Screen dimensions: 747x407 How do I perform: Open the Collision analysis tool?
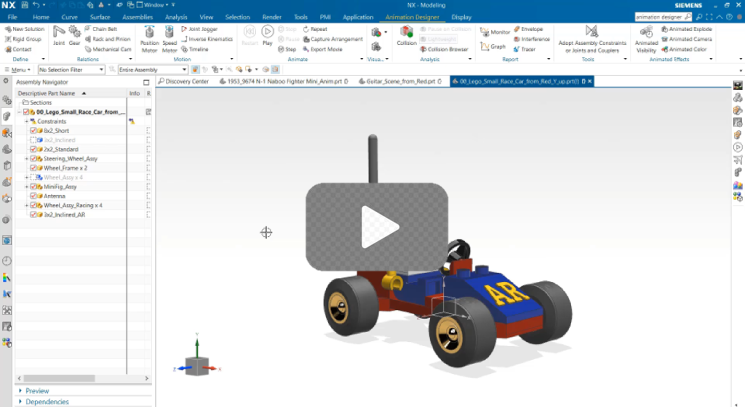pyautogui.click(x=407, y=37)
